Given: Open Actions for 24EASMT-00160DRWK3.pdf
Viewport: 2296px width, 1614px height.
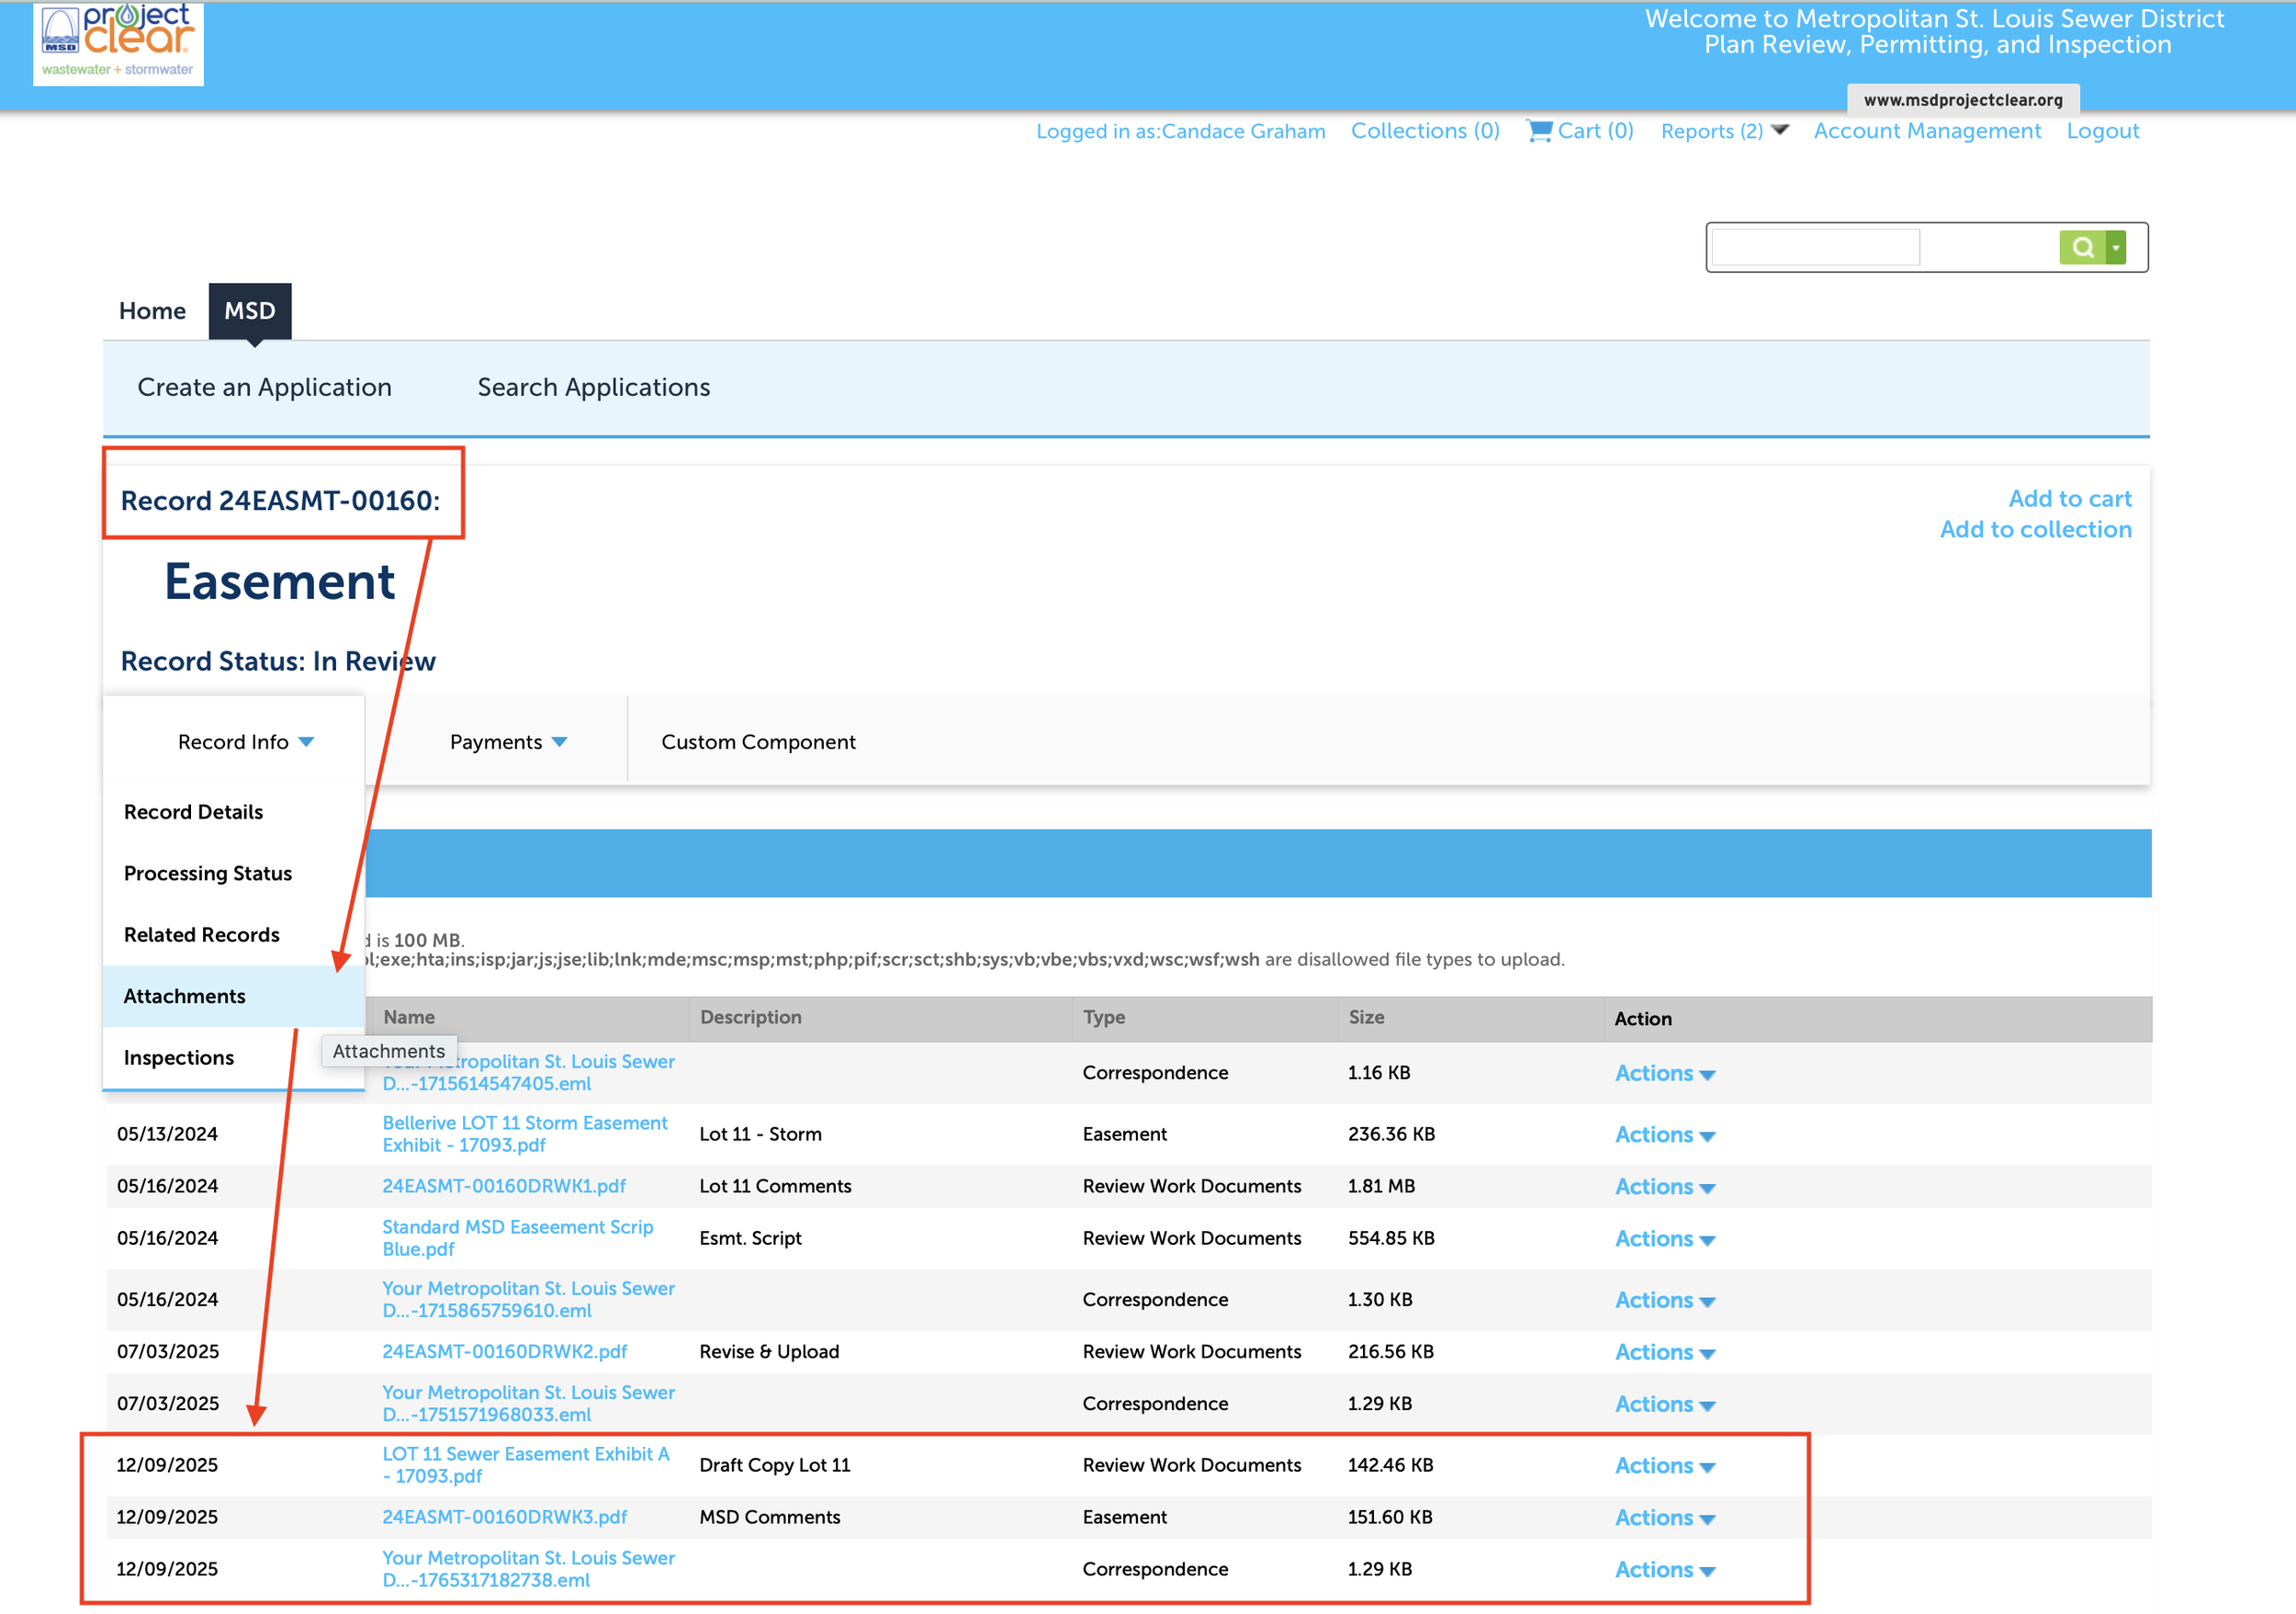Looking at the screenshot, I should click(1664, 1517).
